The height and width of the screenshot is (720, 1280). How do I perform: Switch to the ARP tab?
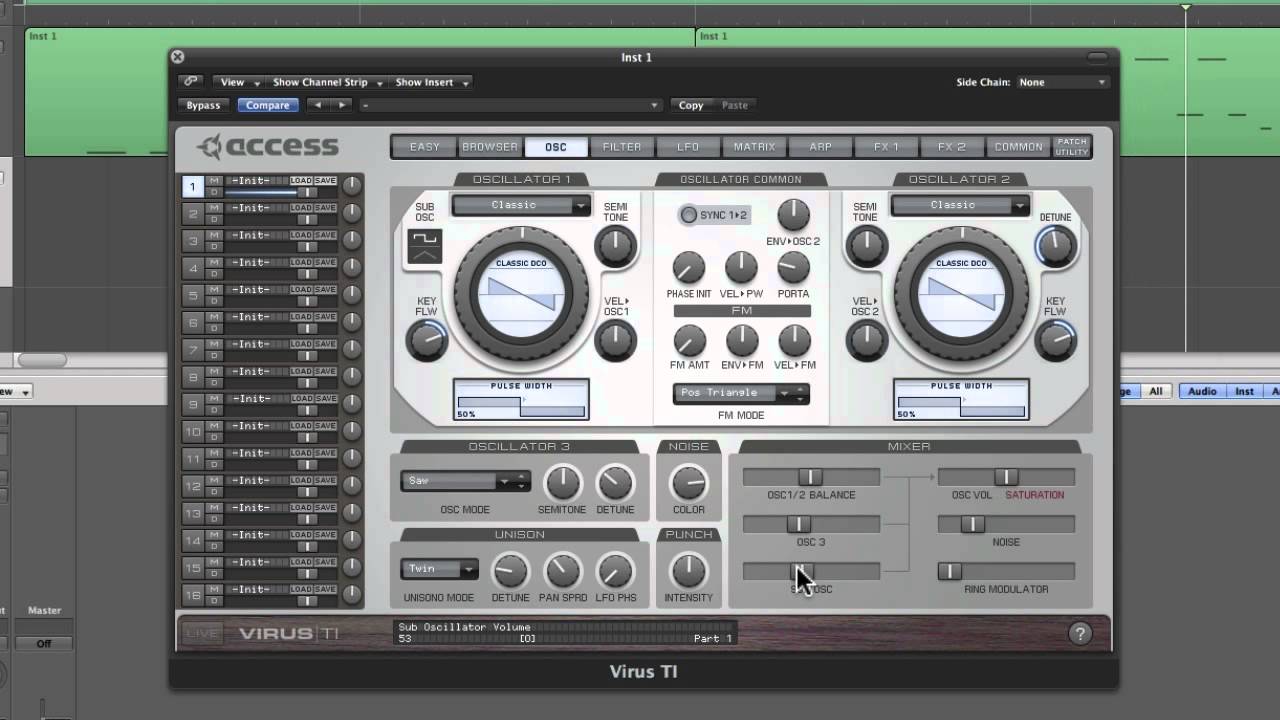pos(820,147)
